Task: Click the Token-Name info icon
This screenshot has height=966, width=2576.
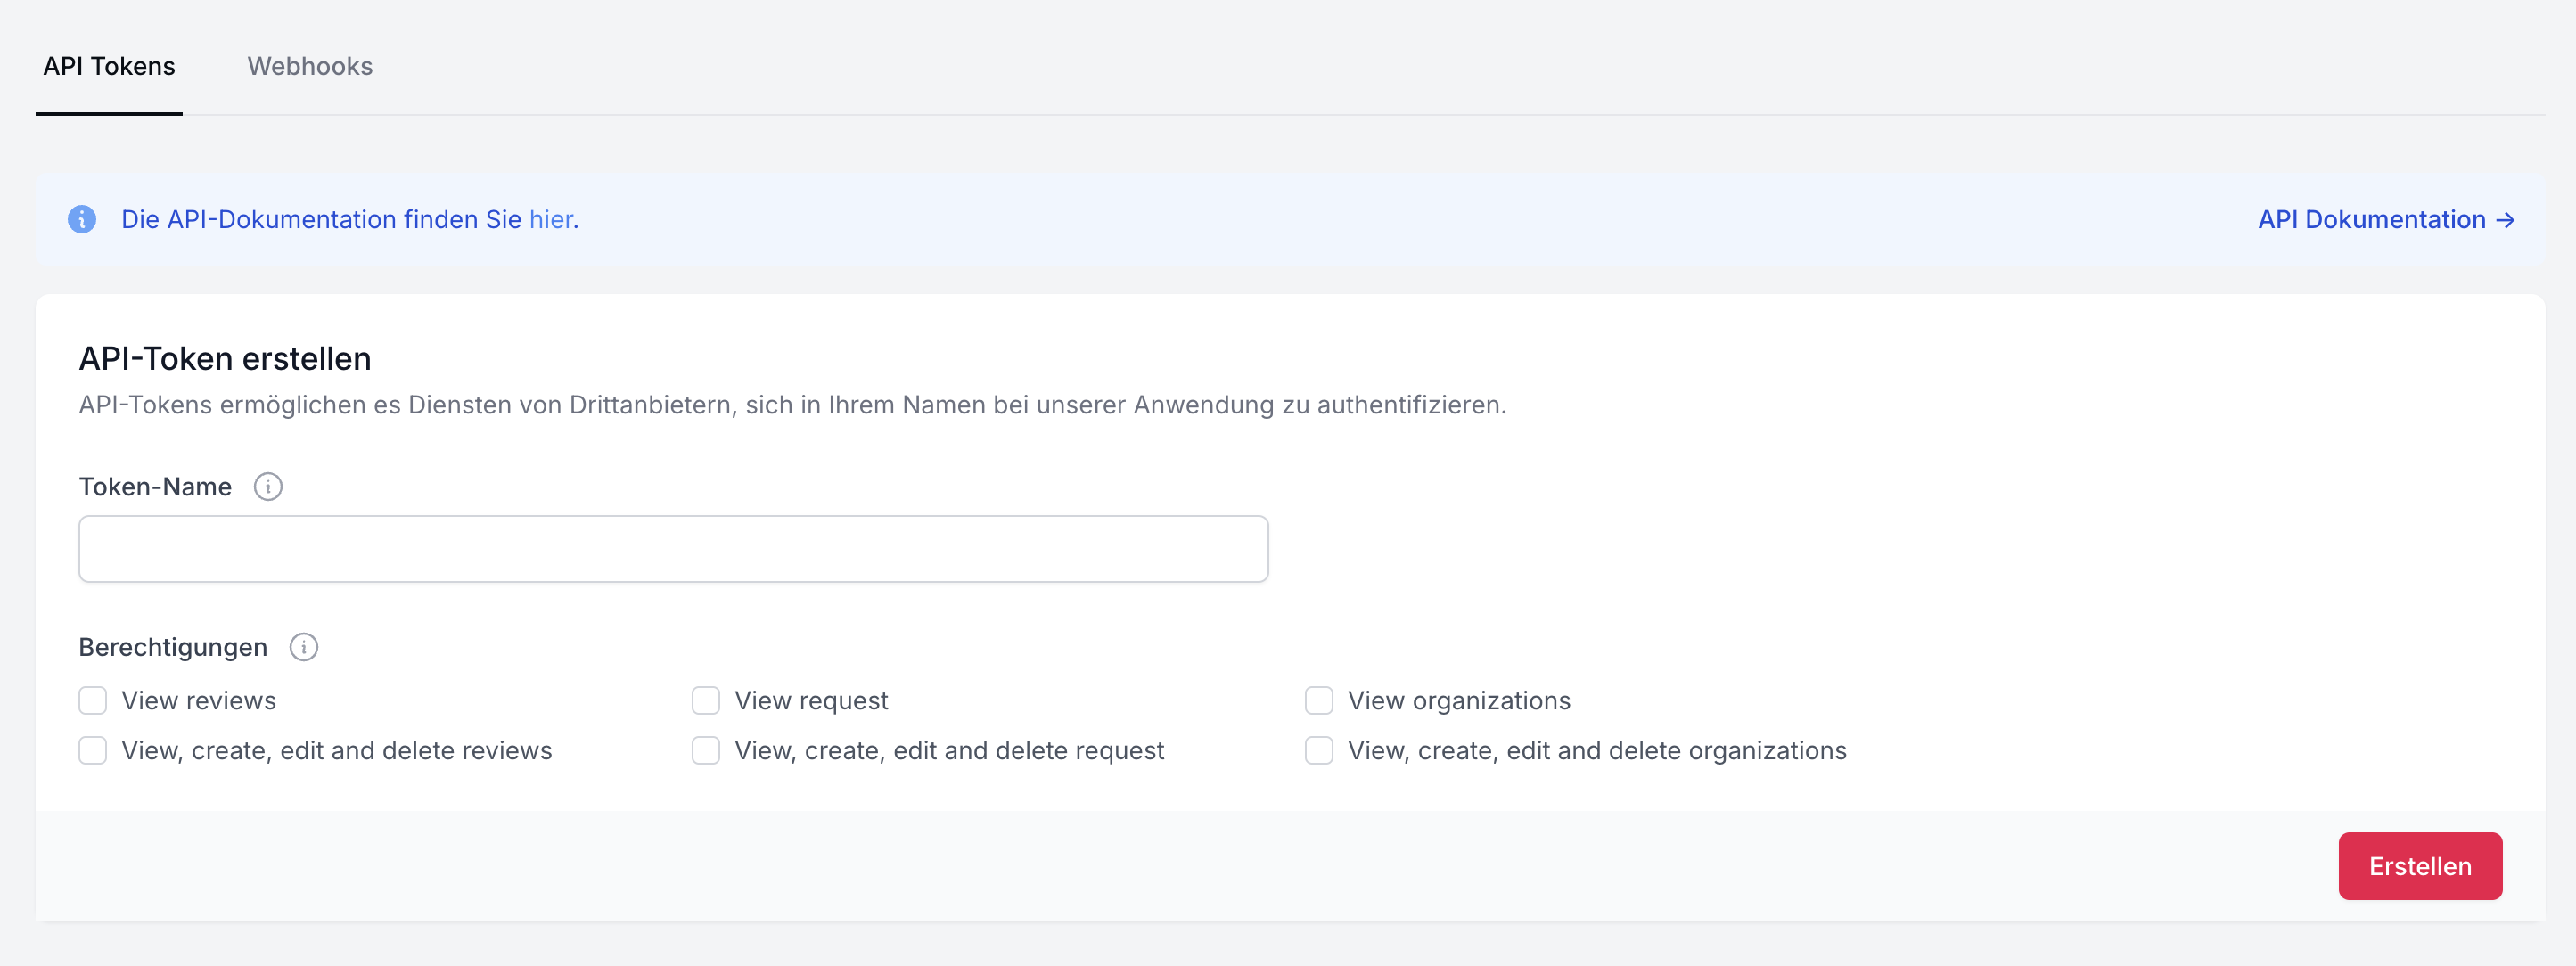Action: pyautogui.click(x=268, y=487)
